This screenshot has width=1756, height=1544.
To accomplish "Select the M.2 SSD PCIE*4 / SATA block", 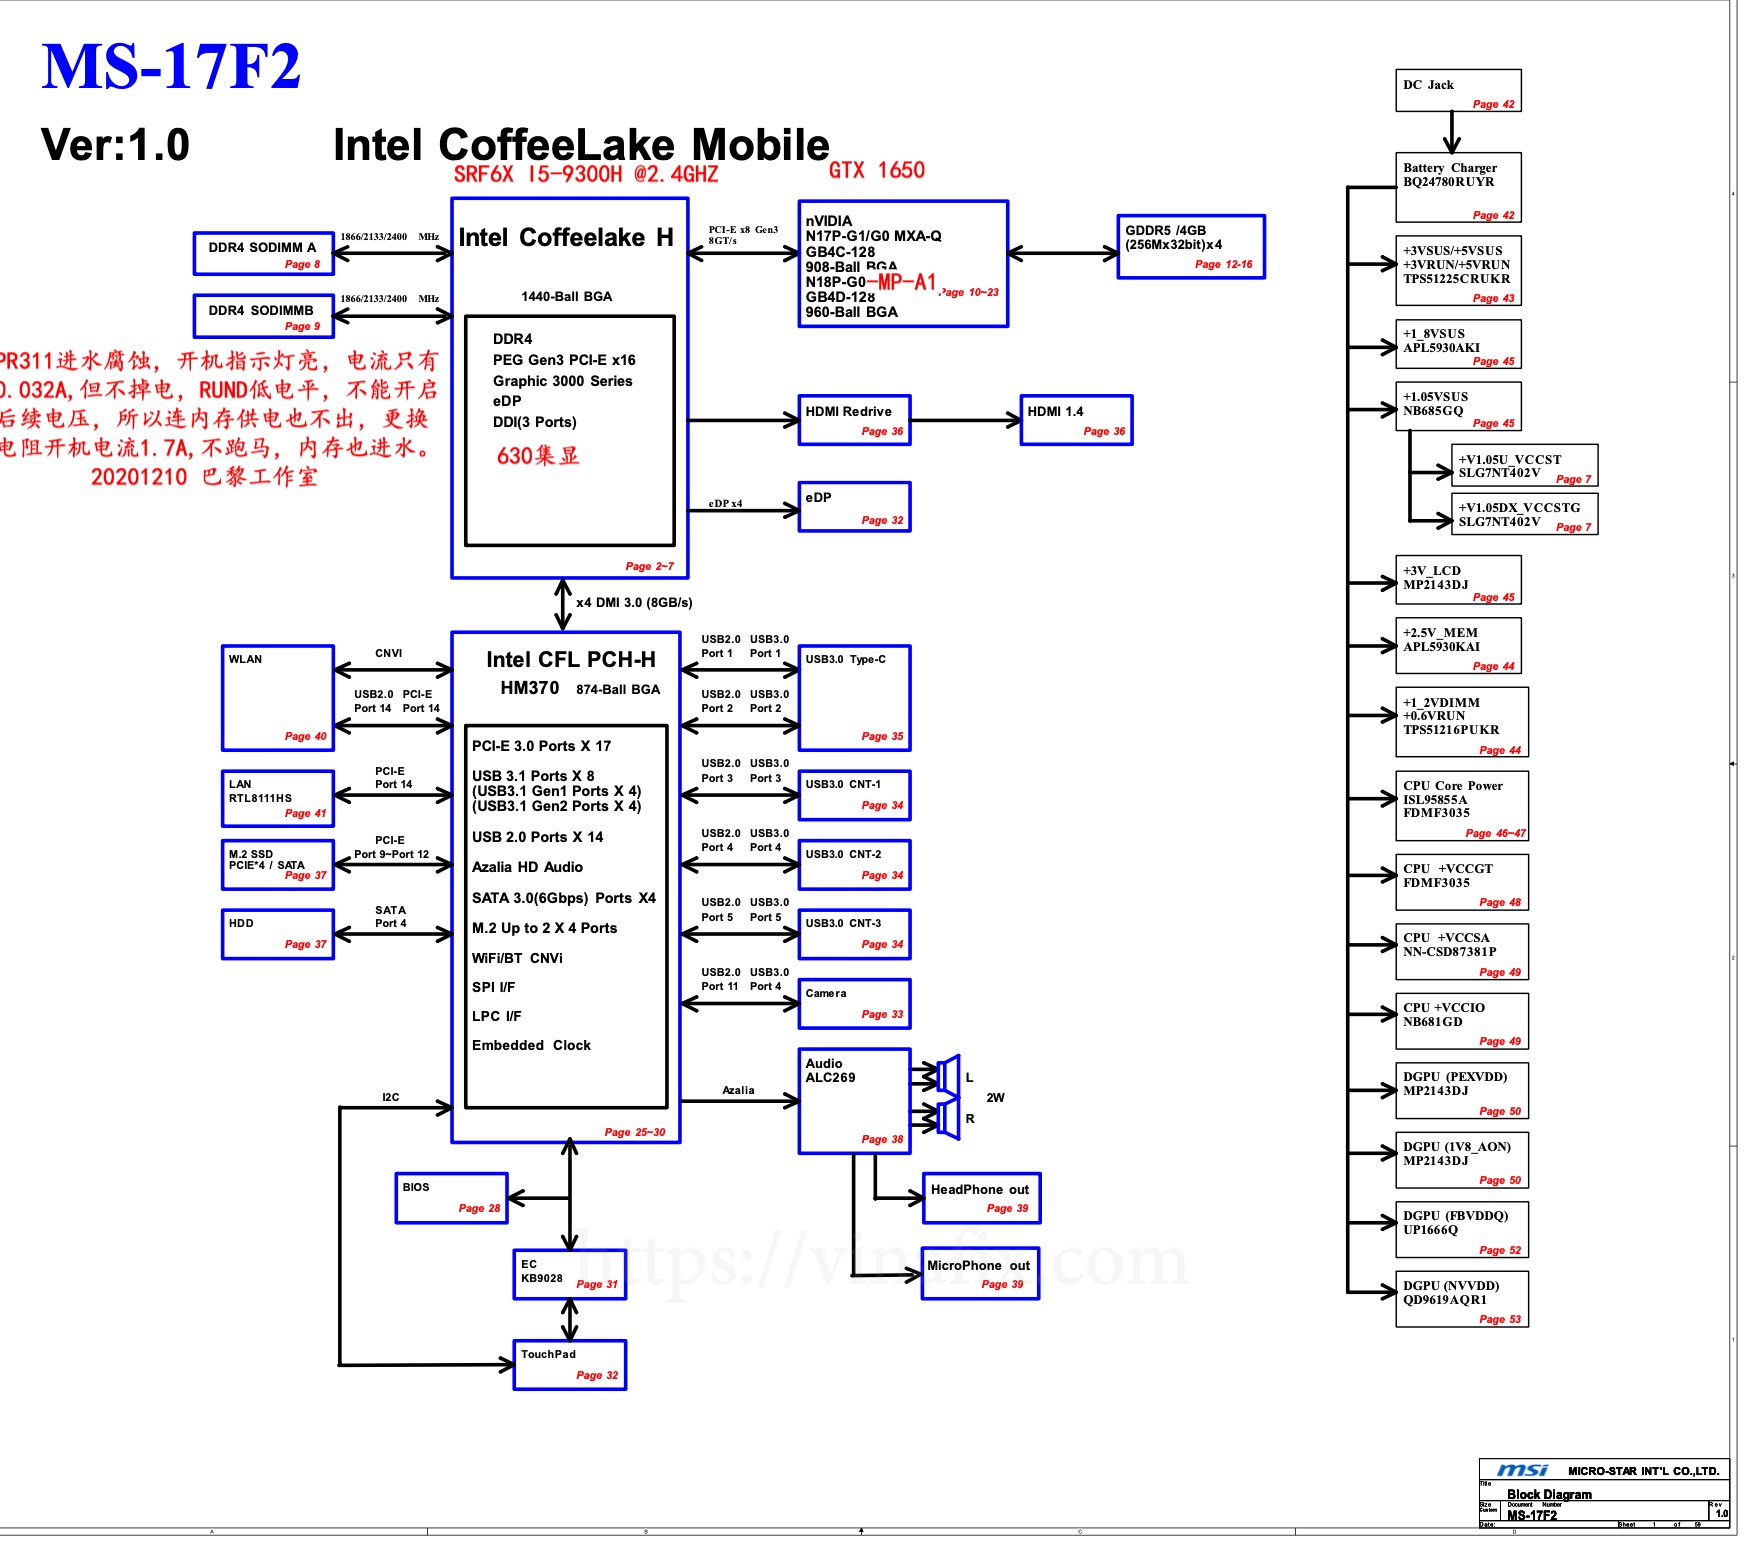I will (x=278, y=865).
